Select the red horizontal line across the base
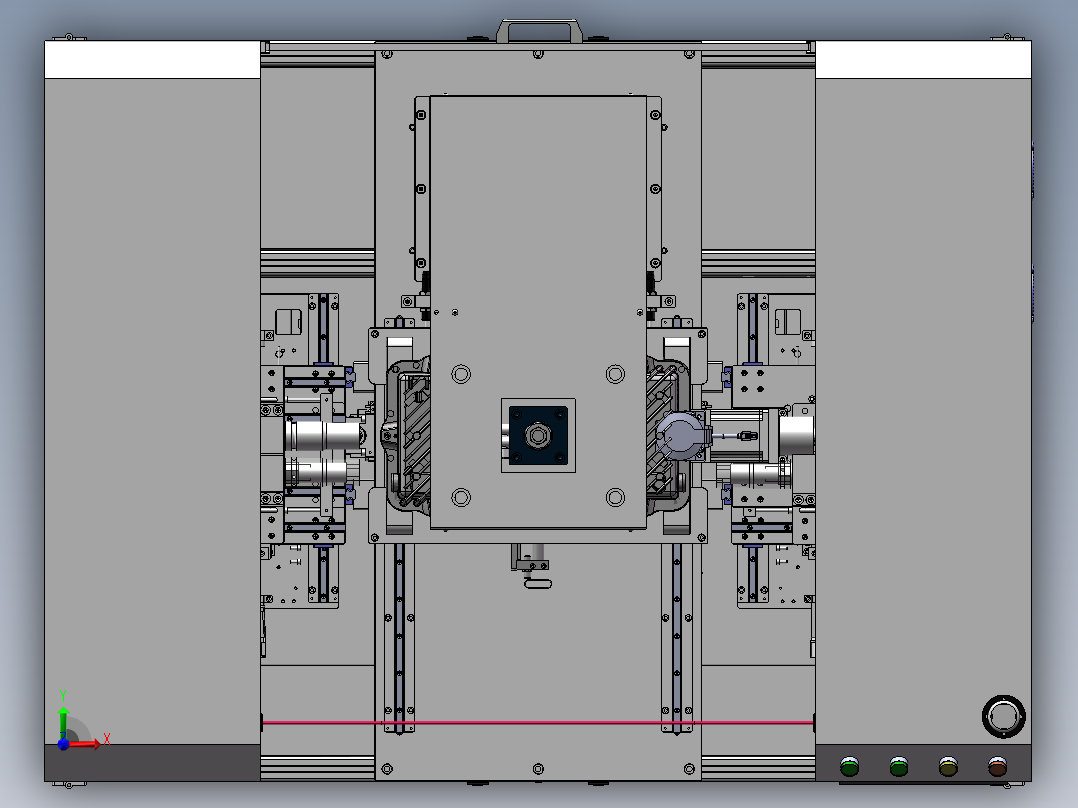Image resolution: width=1078 pixels, height=808 pixels. pos(538,723)
